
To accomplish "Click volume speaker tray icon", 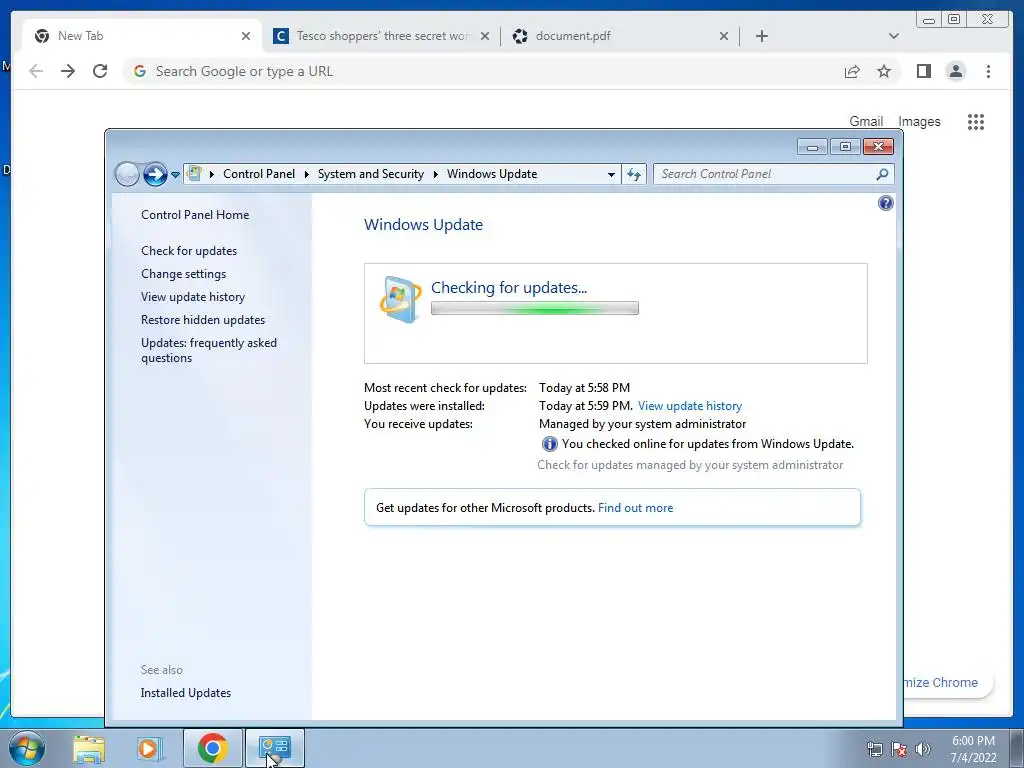I will point(923,749).
